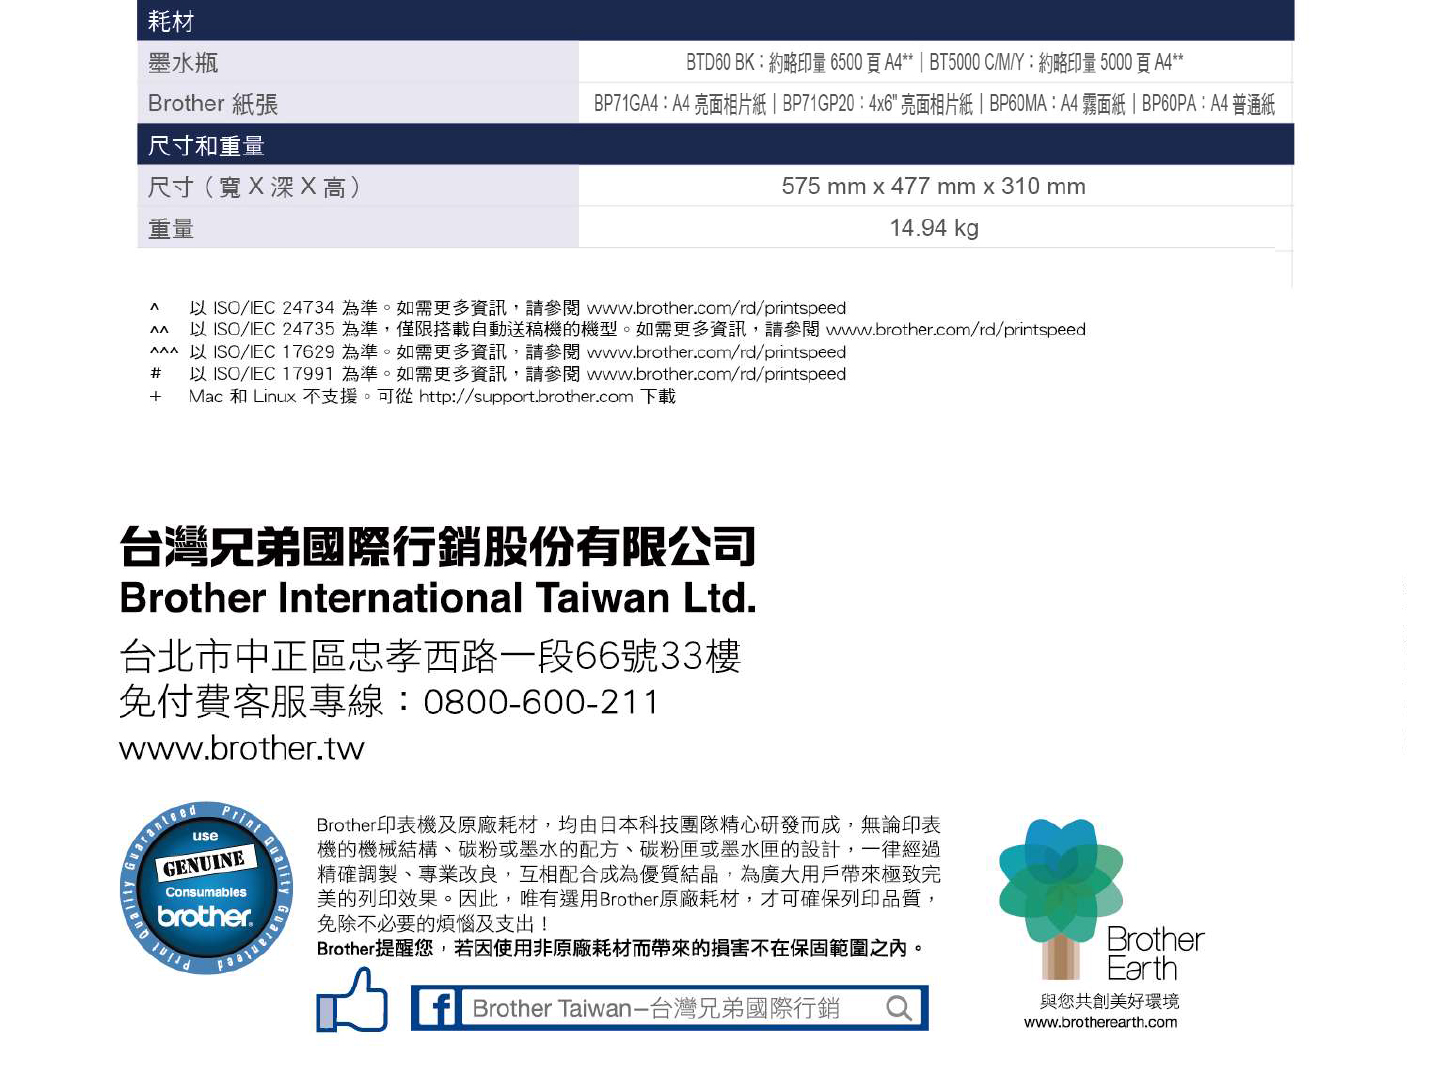Image resolution: width=1429 pixels, height=1086 pixels.
Task: Click the Brother Earth tree logo
Action: 1061,898
